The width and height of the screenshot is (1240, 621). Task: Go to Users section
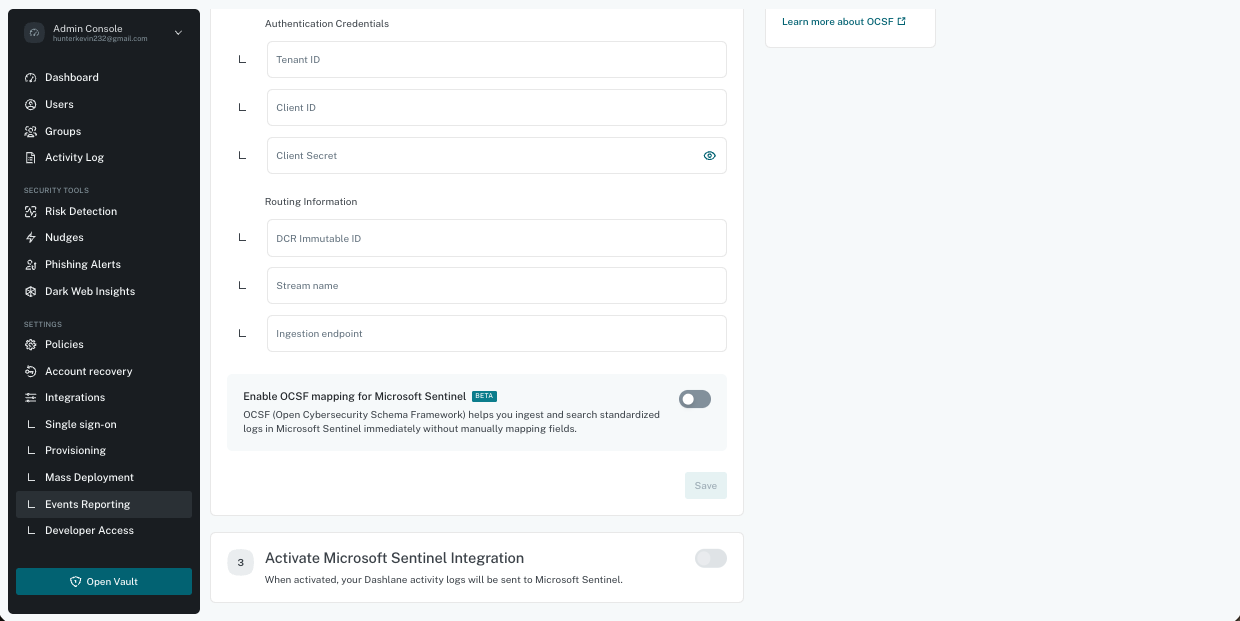(104, 104)
